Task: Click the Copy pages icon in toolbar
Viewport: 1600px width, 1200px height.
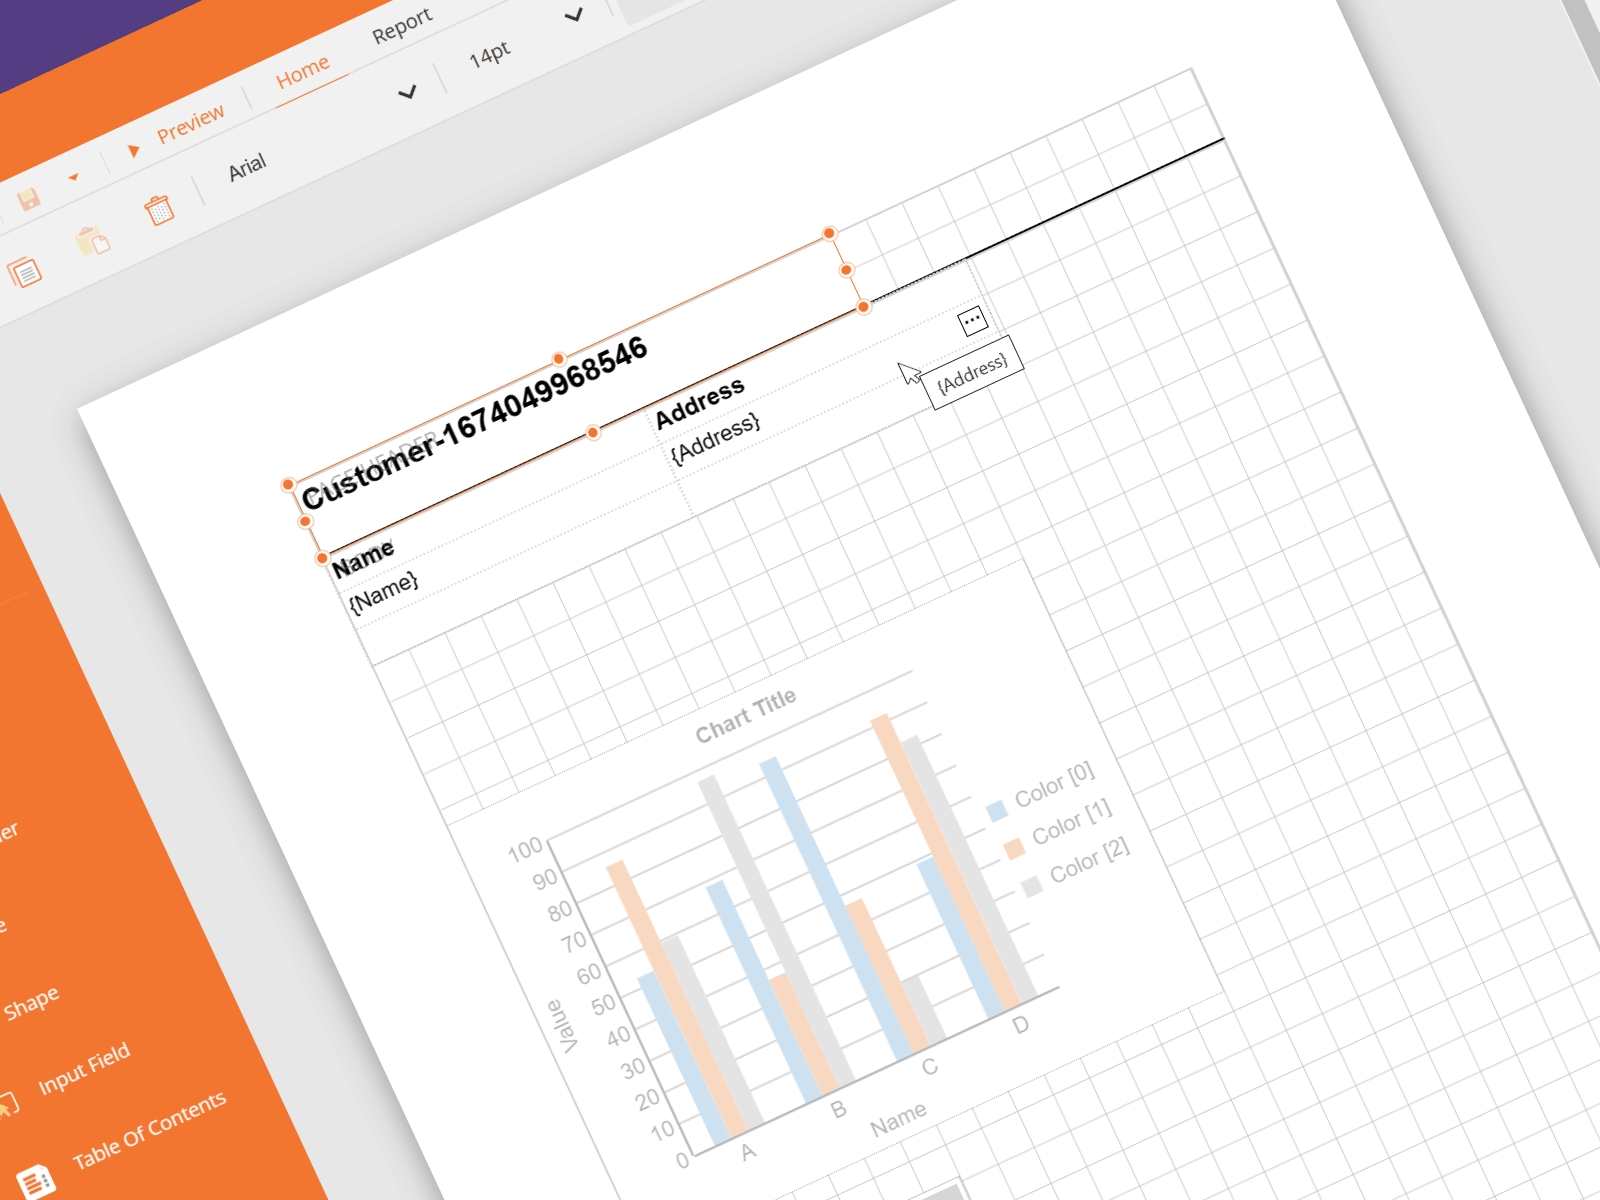Action: click(24, 271)
